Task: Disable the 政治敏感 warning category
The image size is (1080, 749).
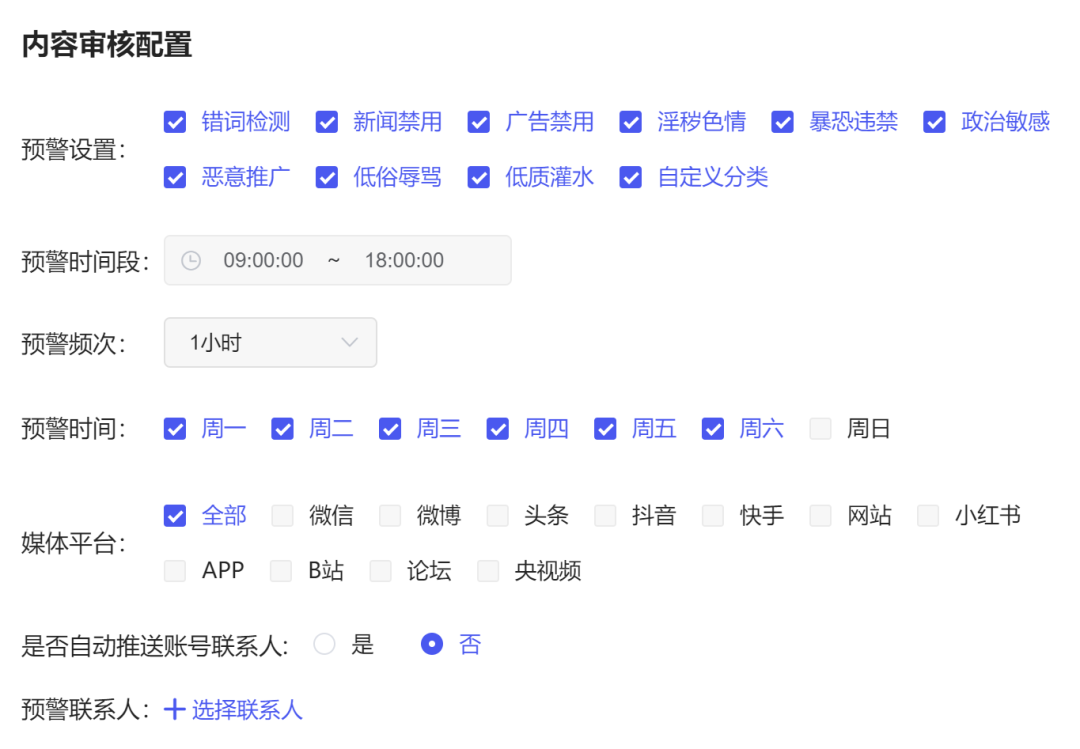Action: (x=934, y=122)
